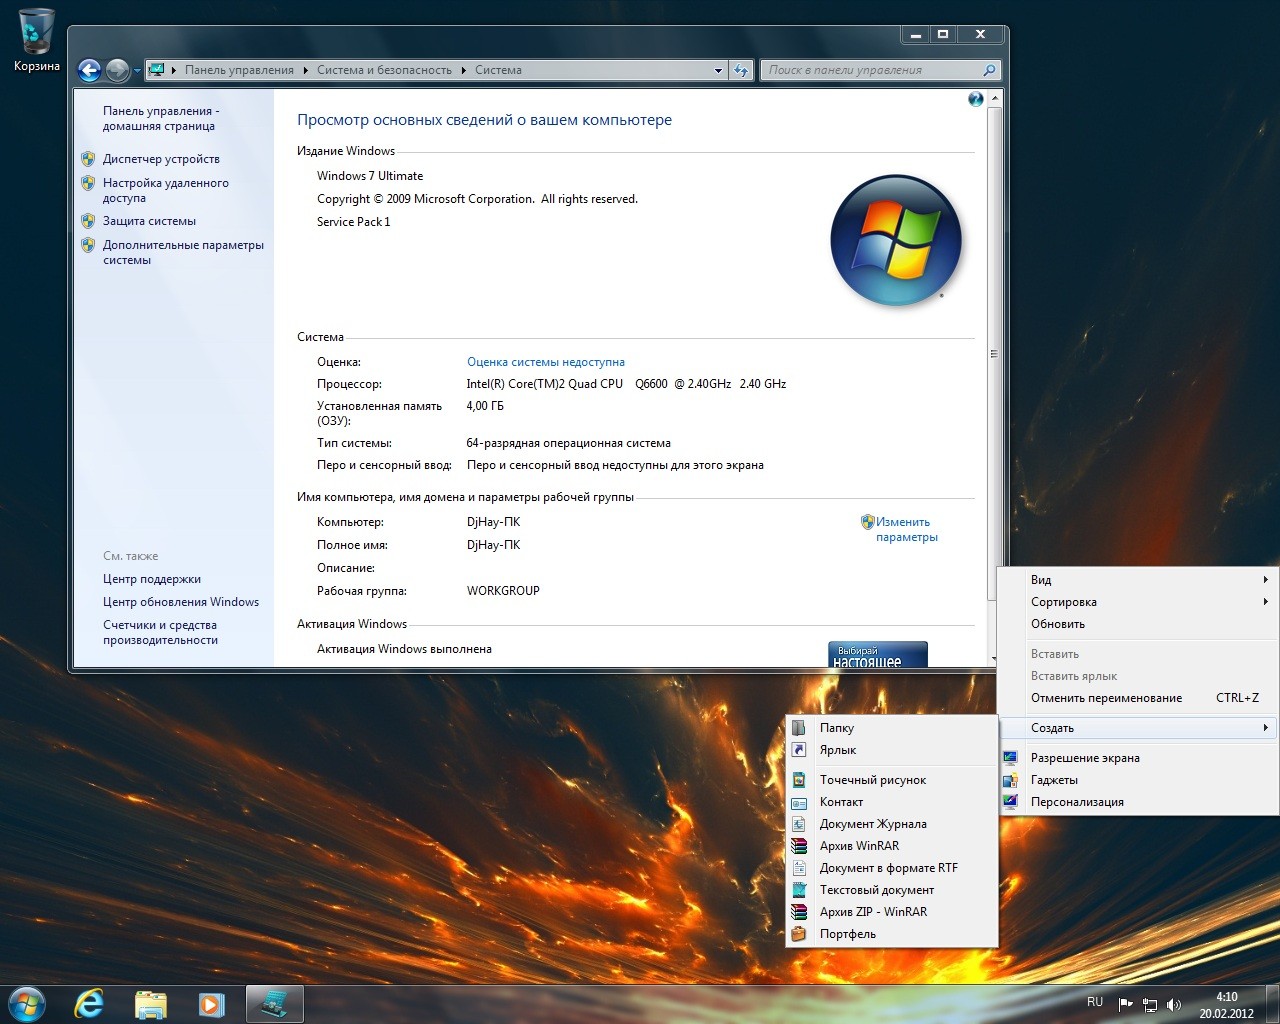Screen dimensions: 1280x1024
Task: Choose Архив ZIP - WinRAR
Action: point(892,912)
